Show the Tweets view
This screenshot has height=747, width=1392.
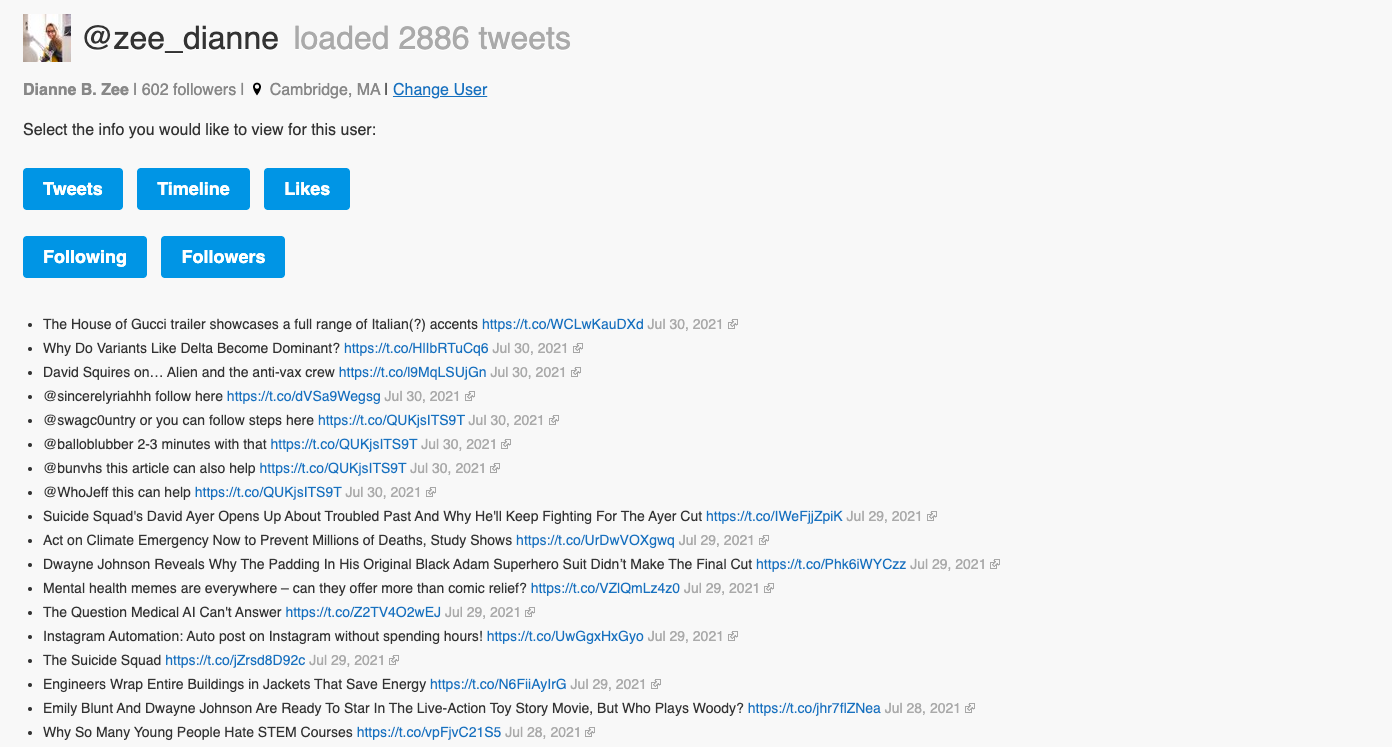pos(73,189)
